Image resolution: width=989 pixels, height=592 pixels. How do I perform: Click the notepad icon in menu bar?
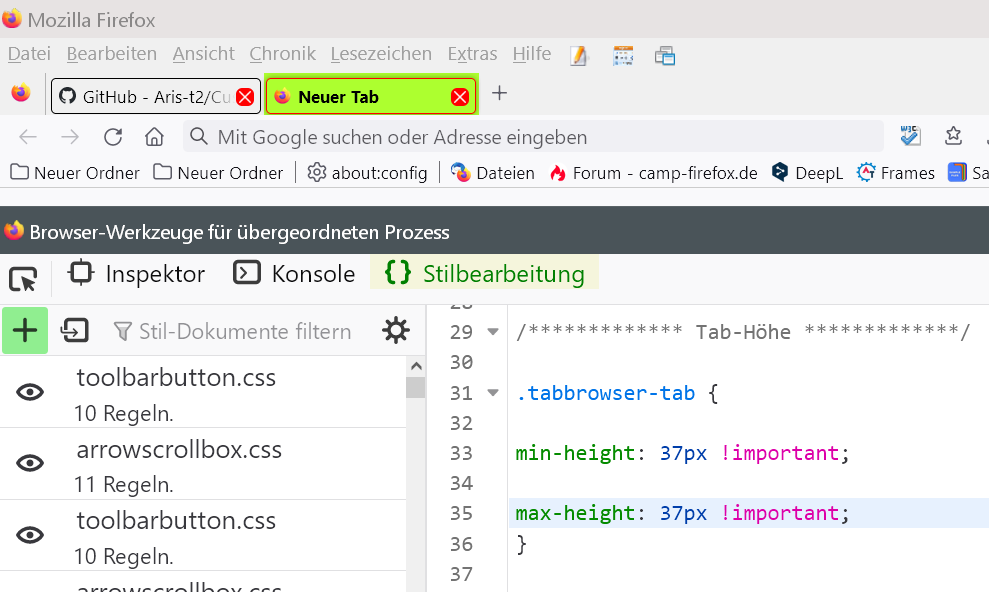click(x=579, y=55)
